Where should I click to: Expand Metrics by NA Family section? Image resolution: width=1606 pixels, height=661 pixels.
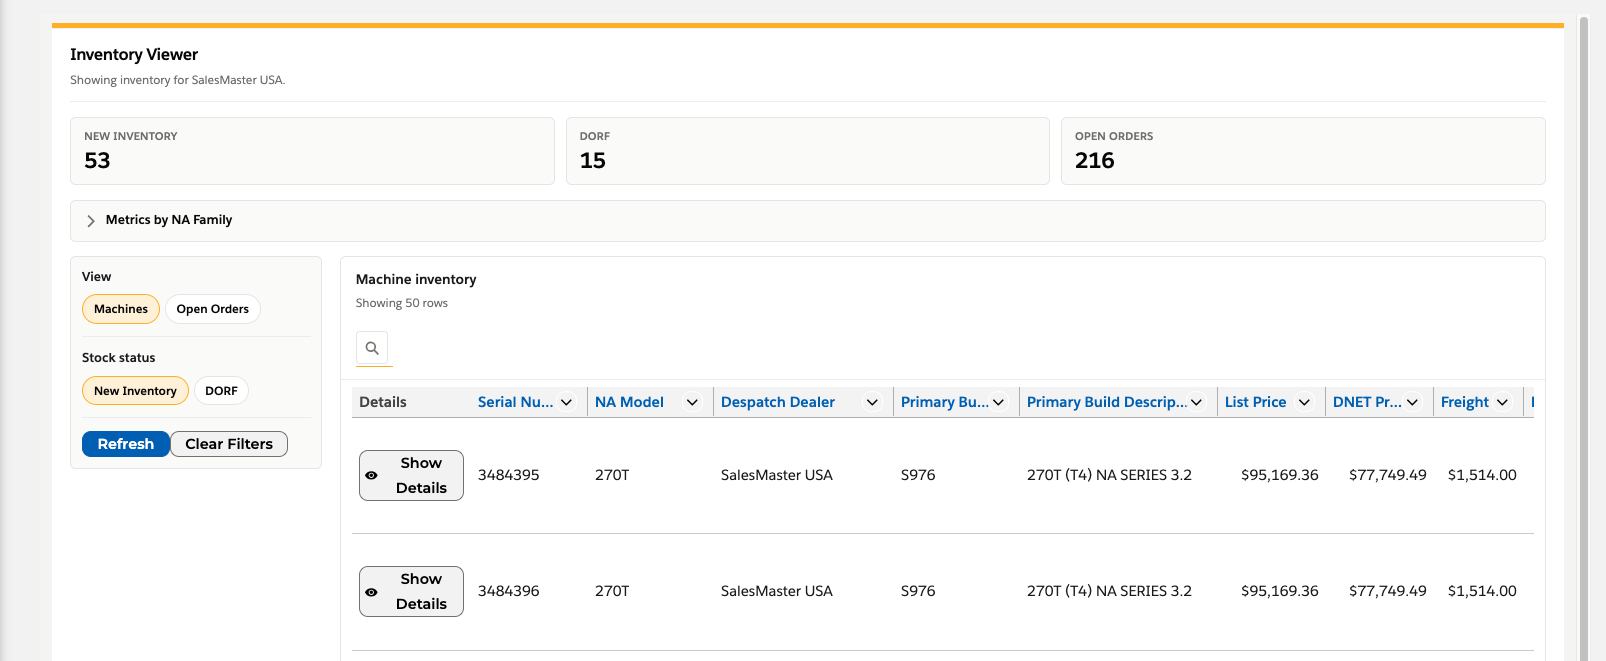(x=808, y=221)
